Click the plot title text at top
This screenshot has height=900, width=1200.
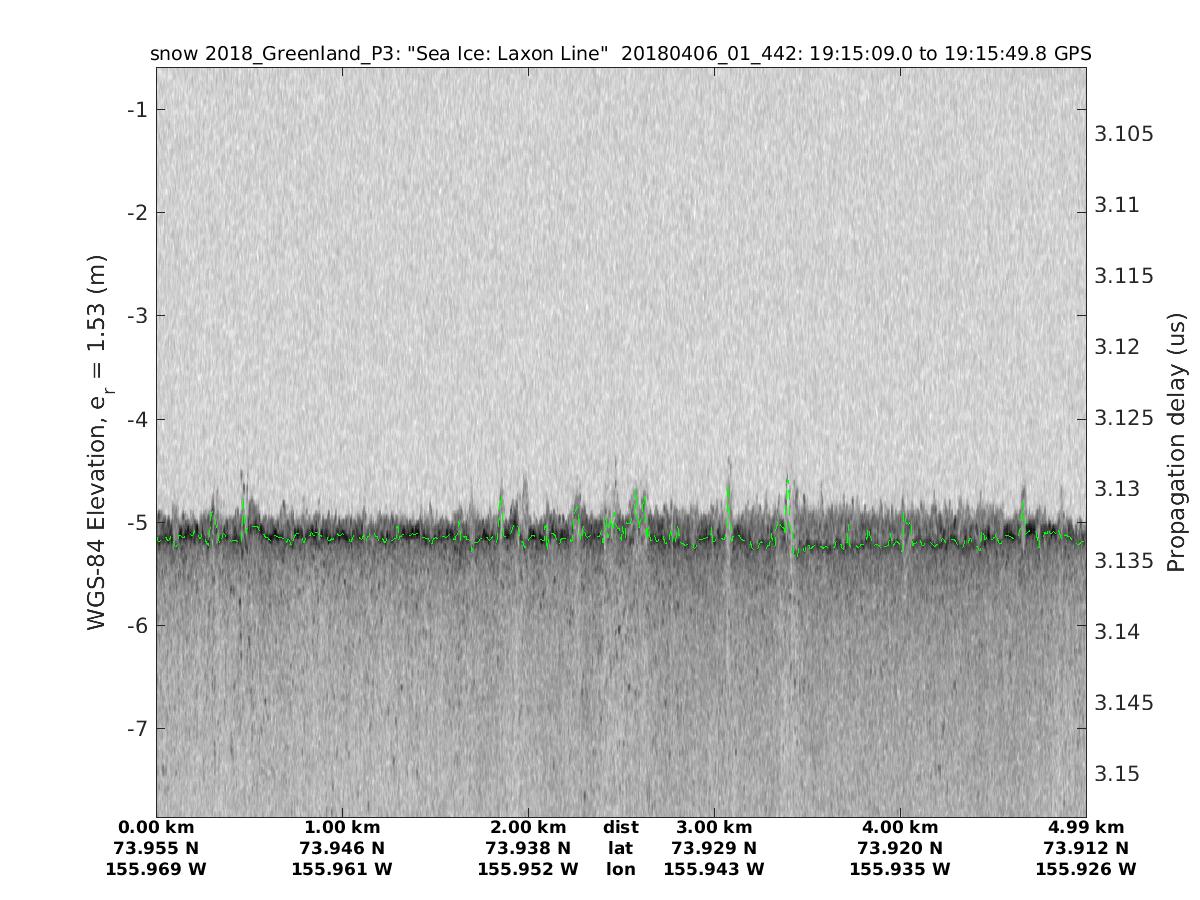620,53
